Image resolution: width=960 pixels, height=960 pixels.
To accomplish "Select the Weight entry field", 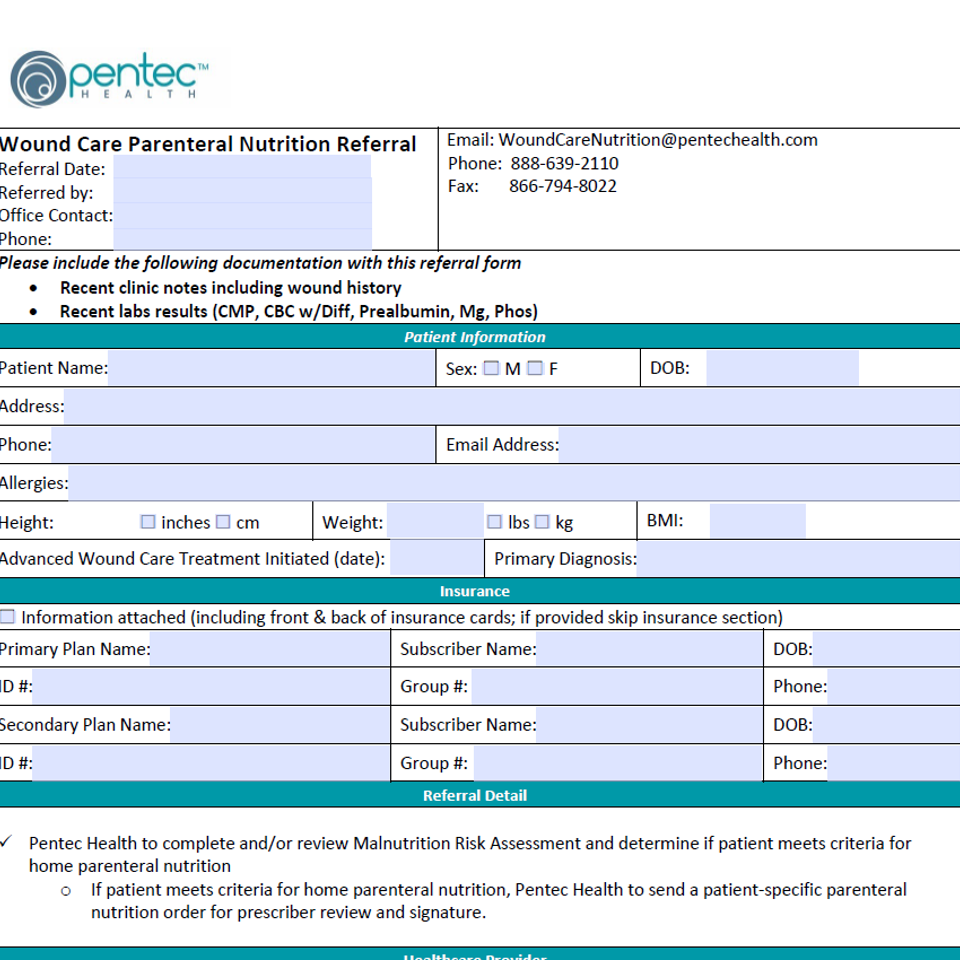I will pos(434,522).
